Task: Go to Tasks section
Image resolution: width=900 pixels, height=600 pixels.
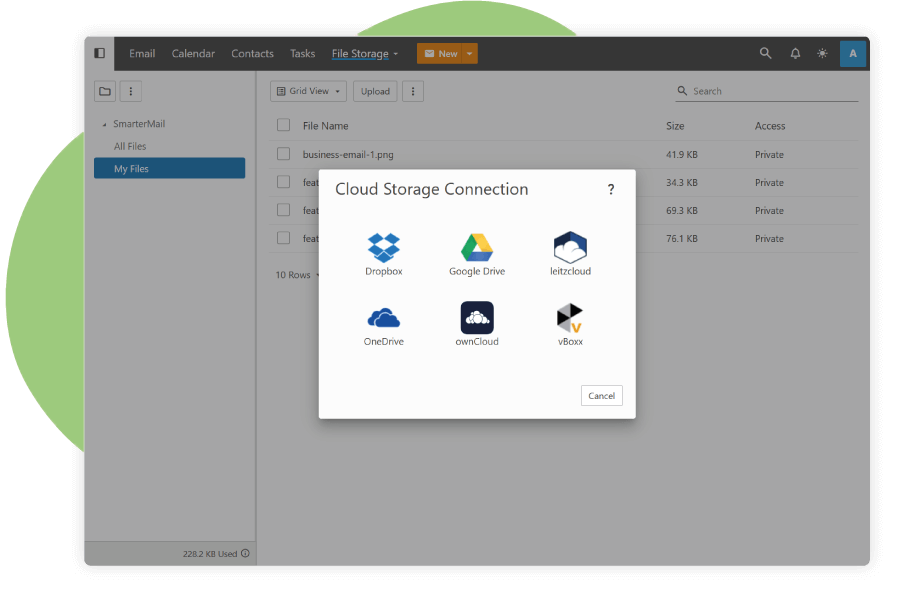Action: [302, 53]
